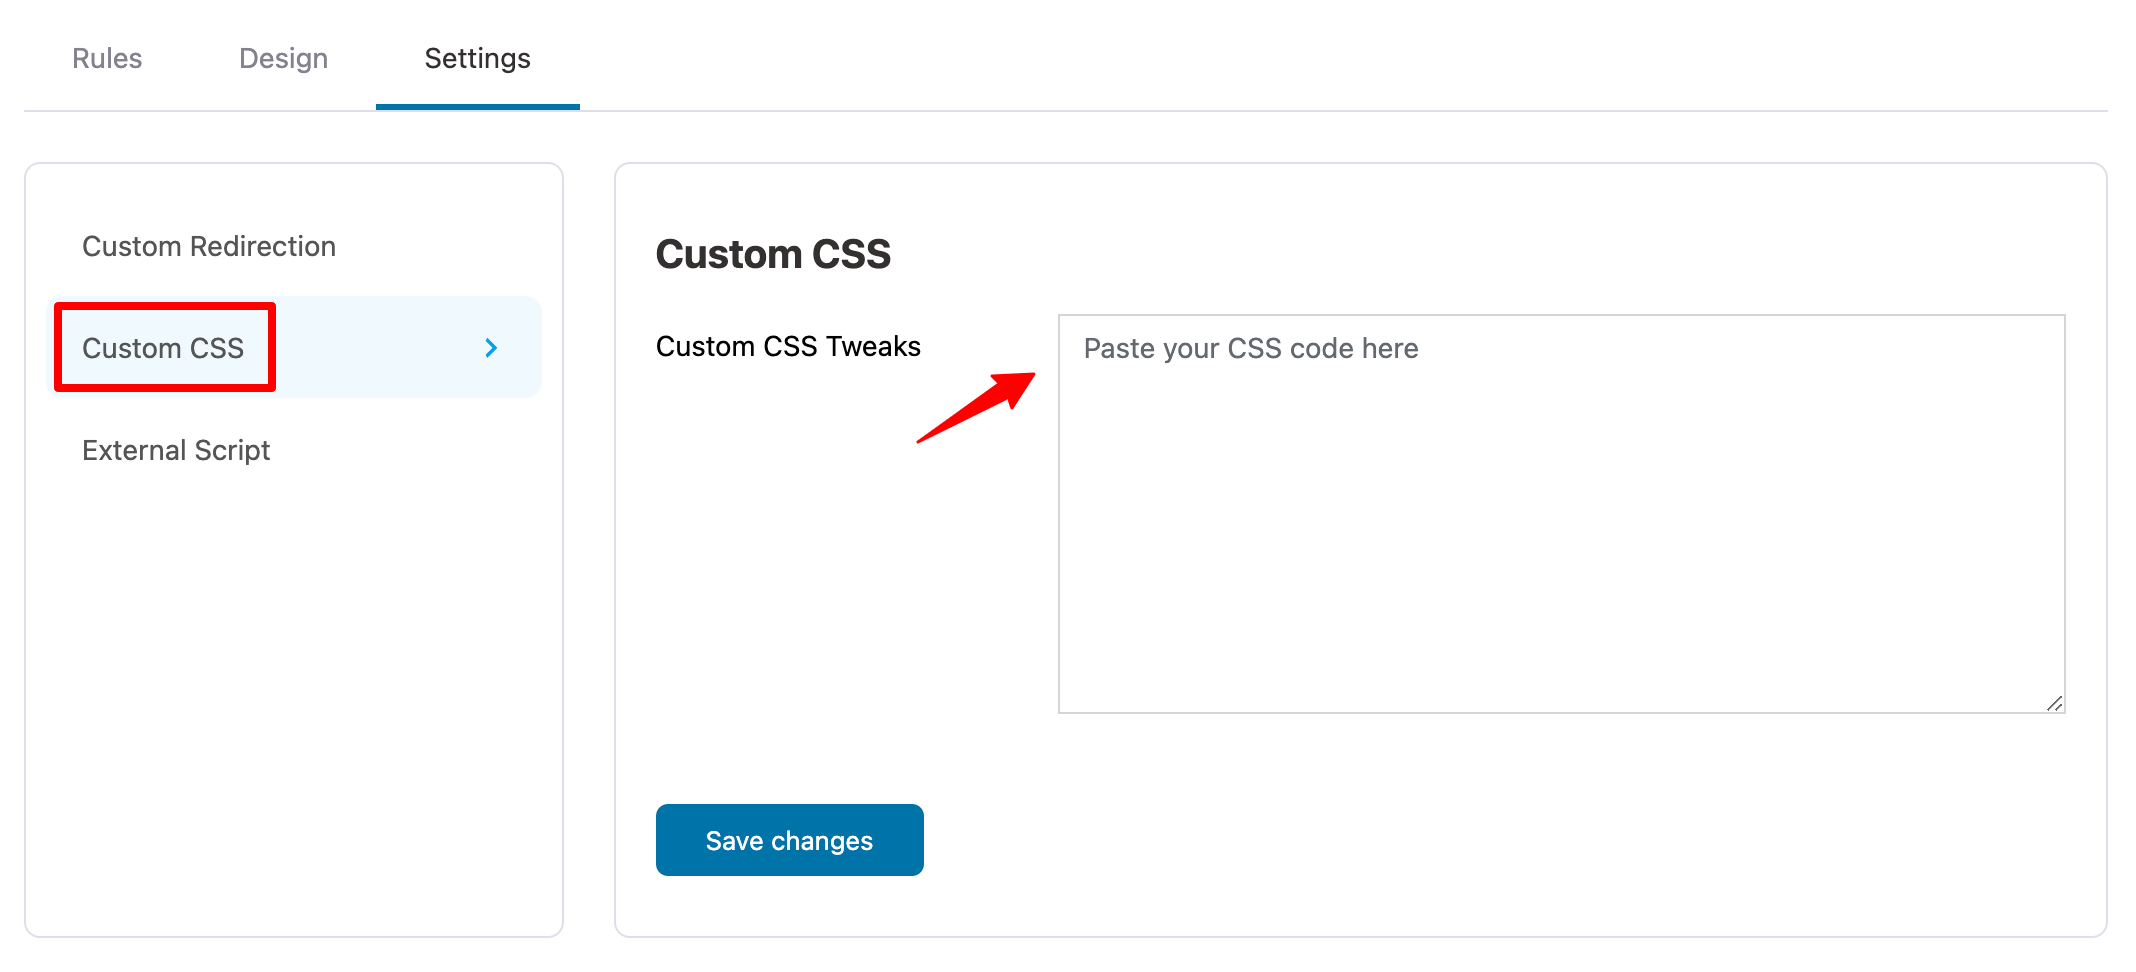Click empty space in highlighted Custom CSS row
The image size is (2136, 972).
pos(380,348)
